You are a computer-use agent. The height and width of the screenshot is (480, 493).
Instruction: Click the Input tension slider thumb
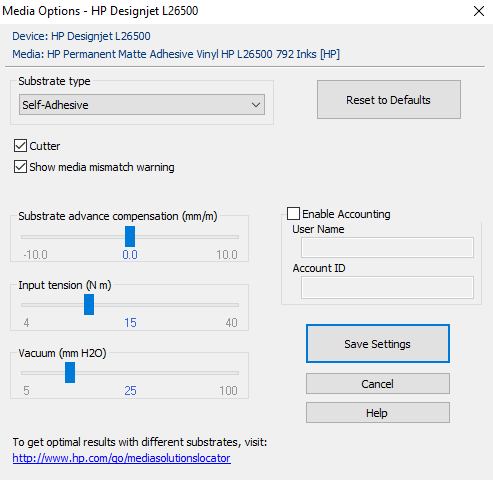[89, 304]
